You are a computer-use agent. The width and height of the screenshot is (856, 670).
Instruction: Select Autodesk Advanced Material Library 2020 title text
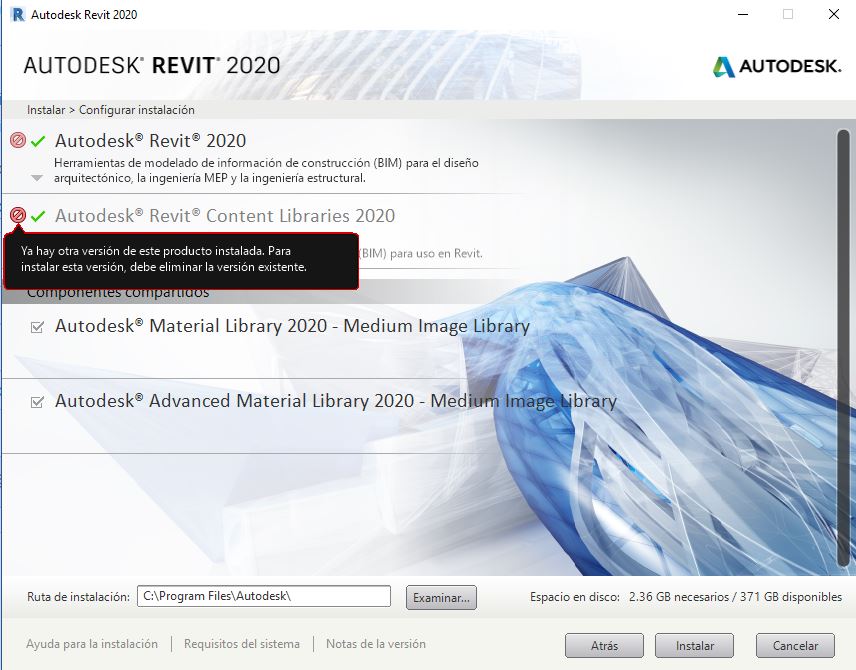336,401
